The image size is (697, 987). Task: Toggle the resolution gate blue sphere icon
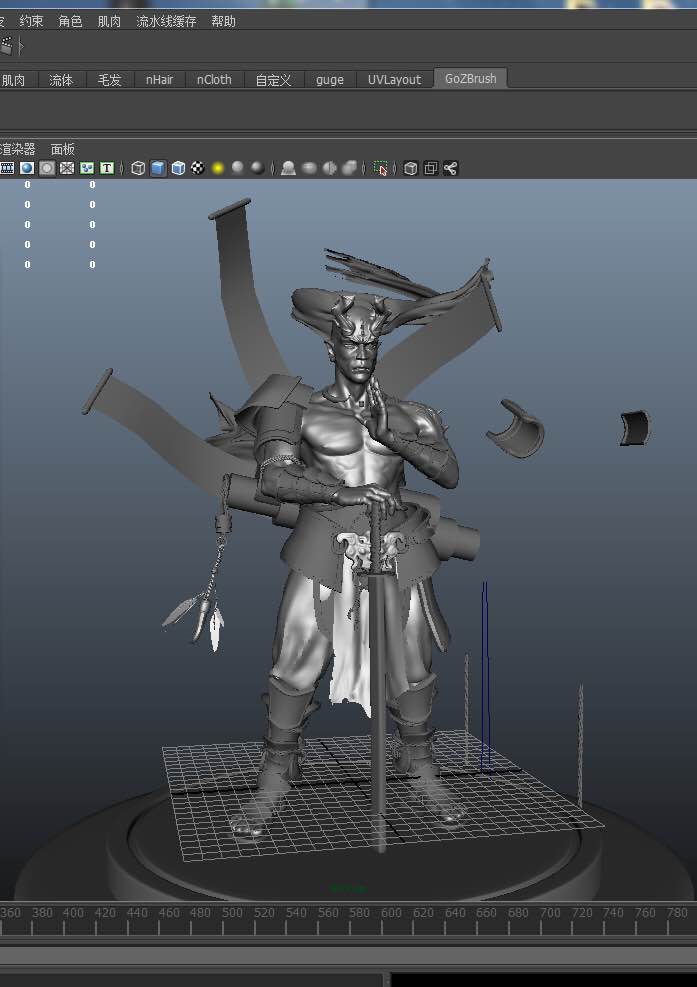(26, 168)
